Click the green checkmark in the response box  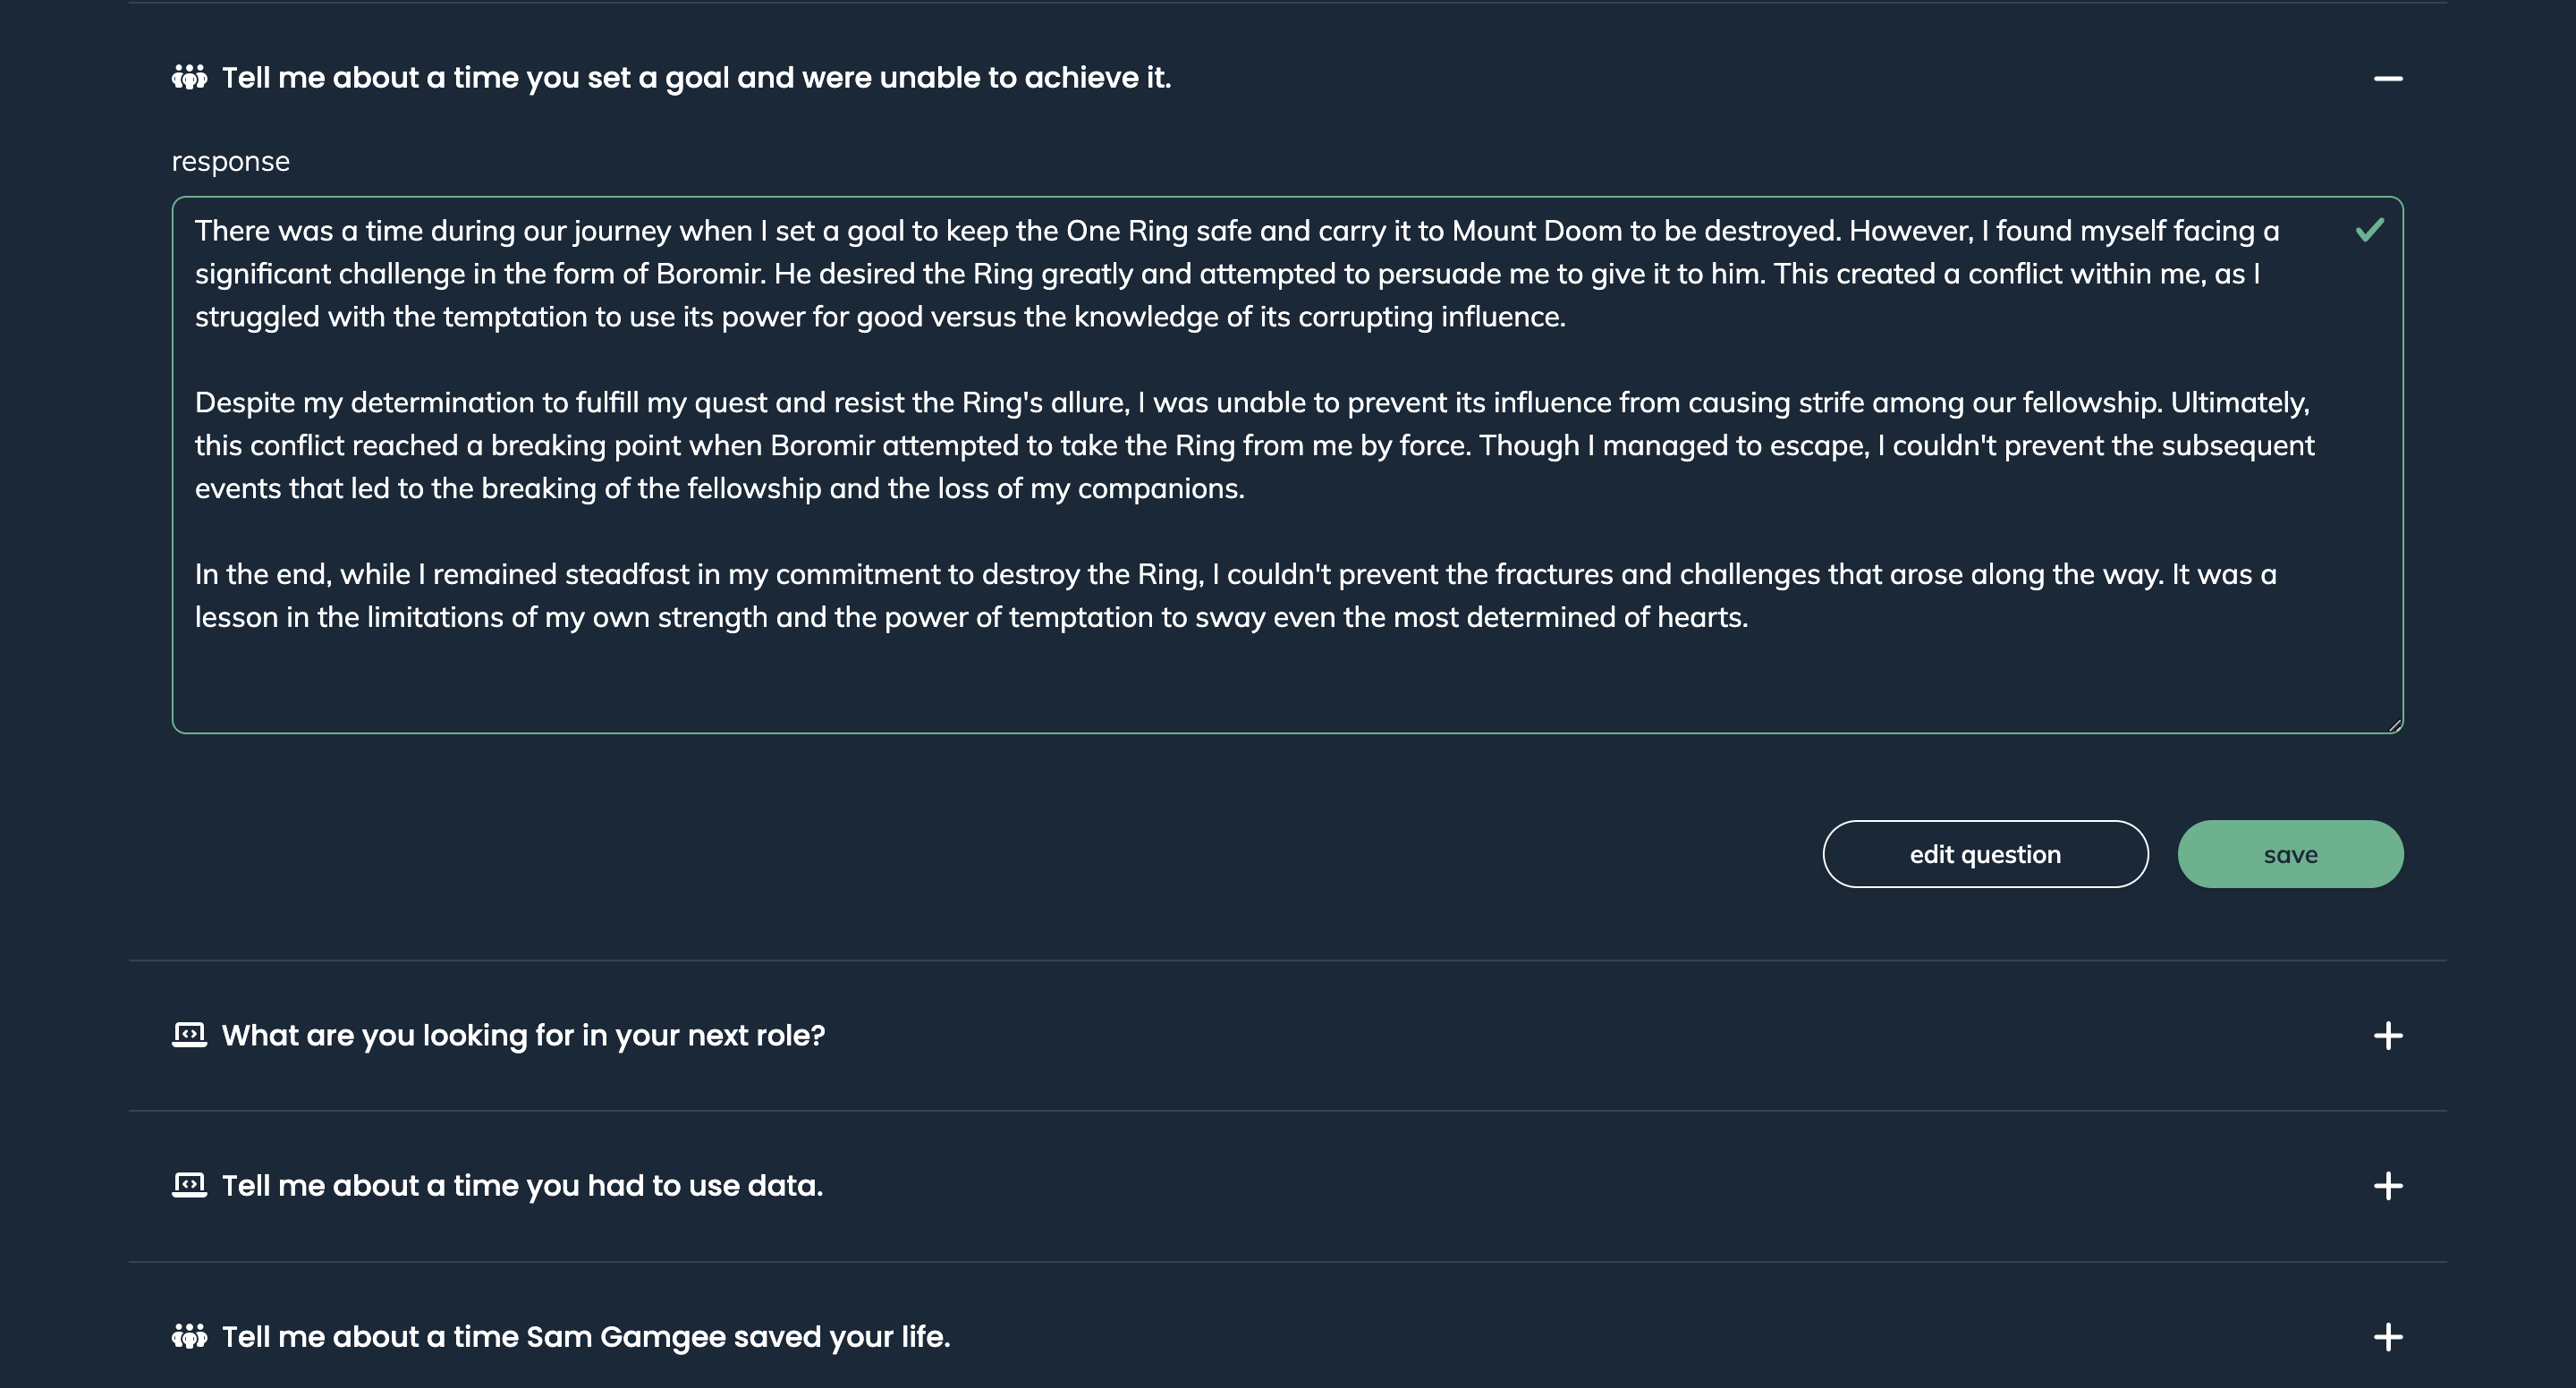(x=2369, y=230)
